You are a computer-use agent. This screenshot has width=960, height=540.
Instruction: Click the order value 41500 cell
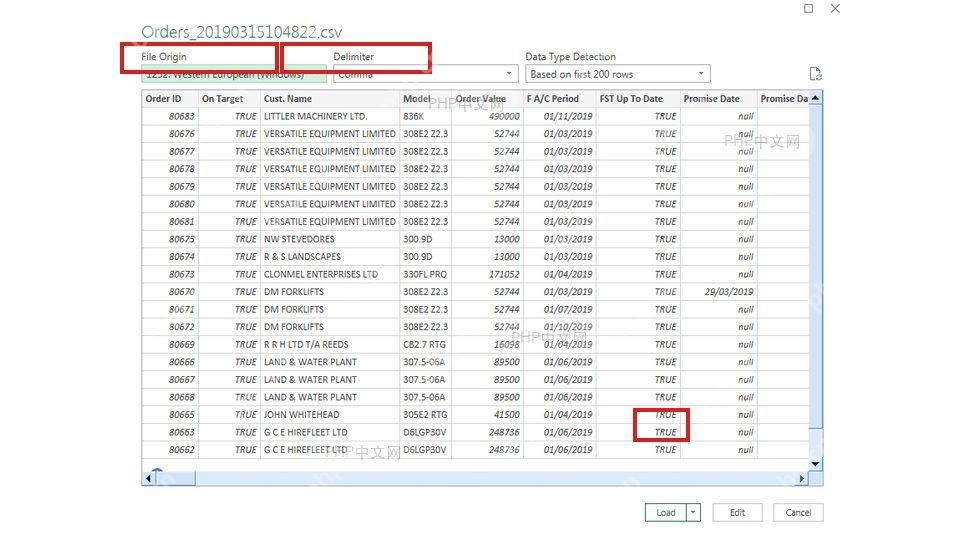coord(487,414)
